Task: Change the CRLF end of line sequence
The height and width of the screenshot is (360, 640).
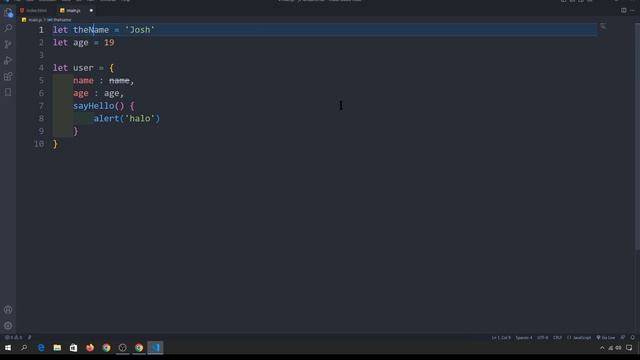Action: [x=557, y=338]
